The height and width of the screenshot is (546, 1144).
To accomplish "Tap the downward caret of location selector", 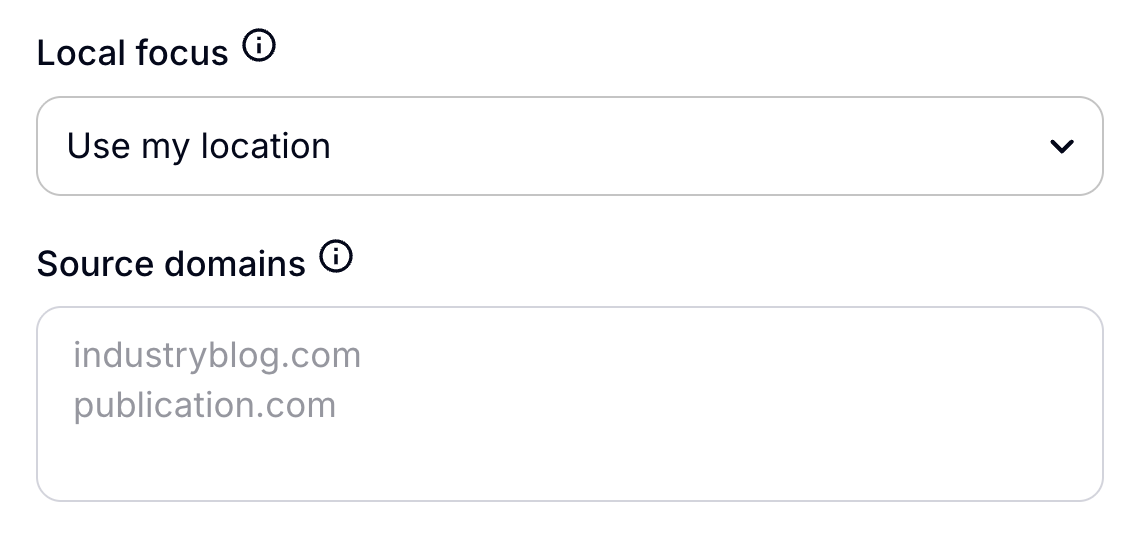I will pyautogui.click(x=1061, y=147).
